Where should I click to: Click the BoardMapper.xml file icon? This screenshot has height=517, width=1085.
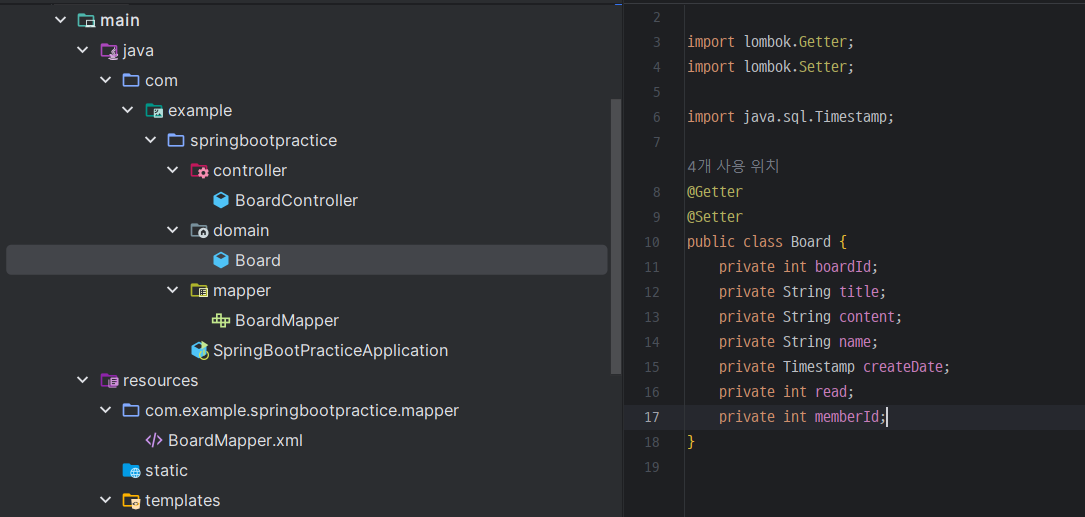154,441
